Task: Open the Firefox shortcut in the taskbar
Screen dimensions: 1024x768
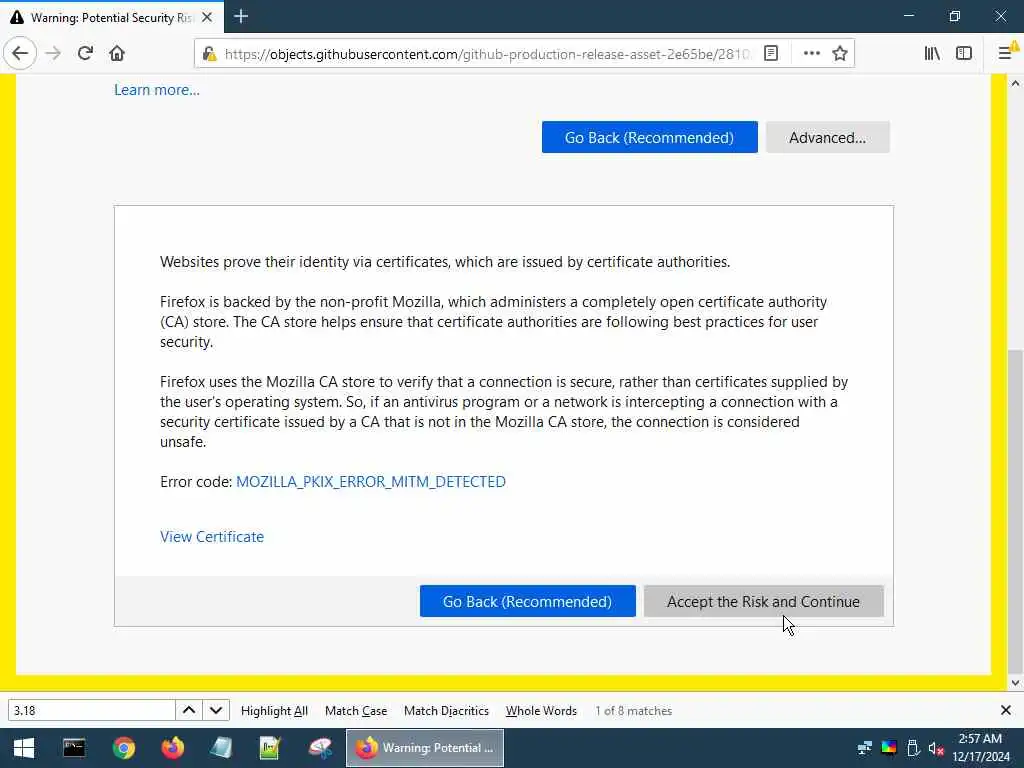Action: pos(173,748)
